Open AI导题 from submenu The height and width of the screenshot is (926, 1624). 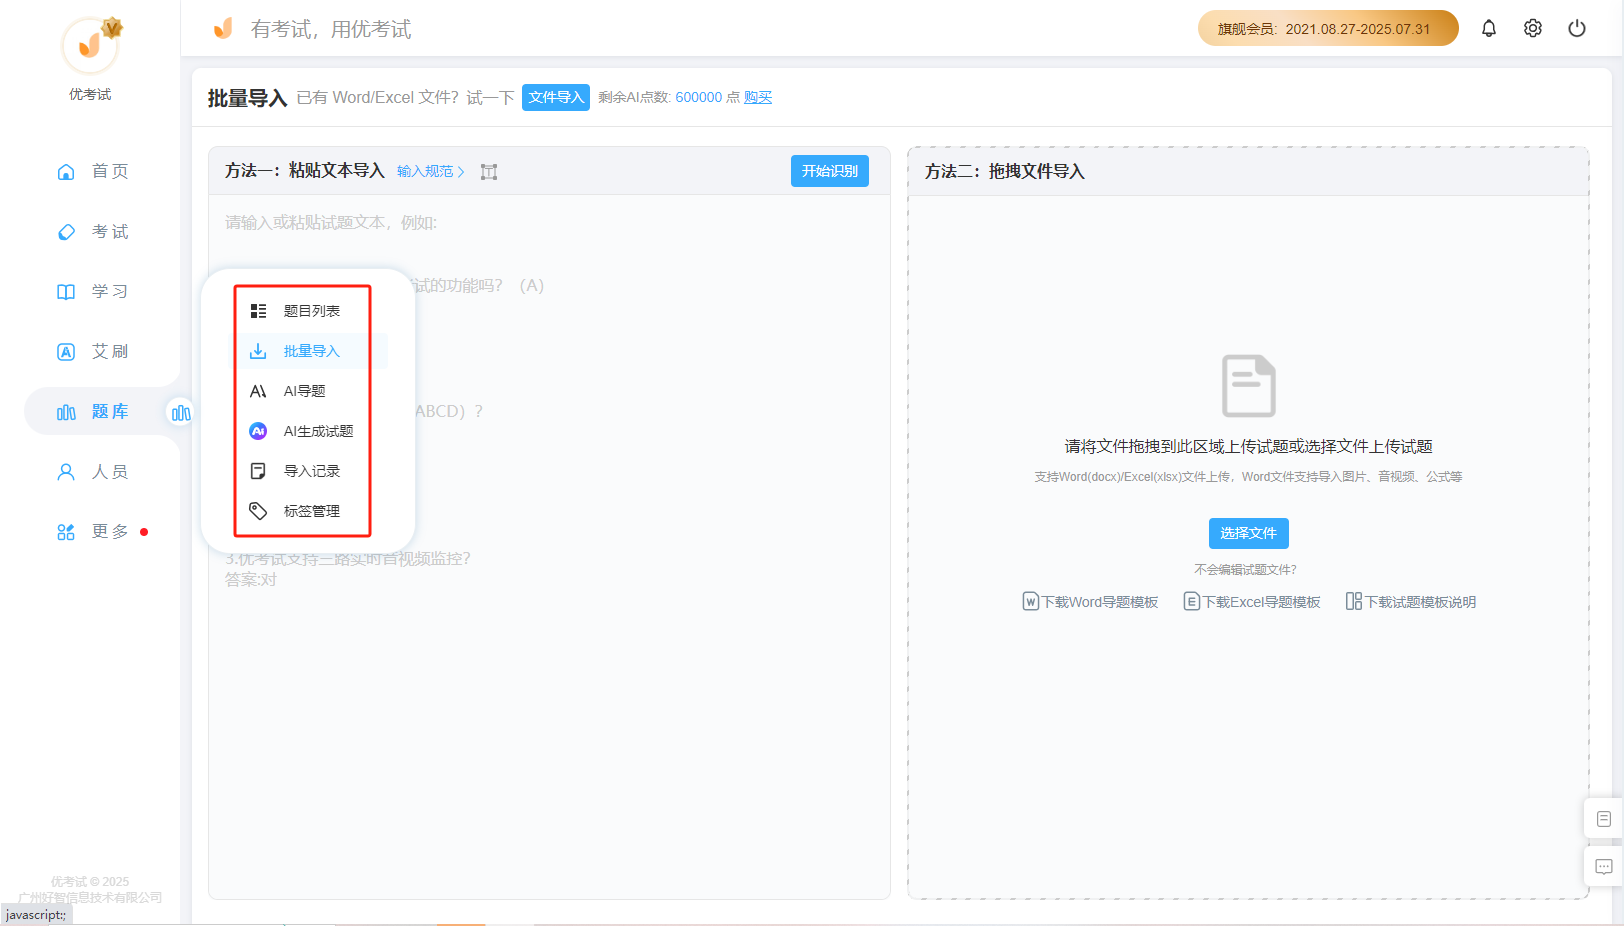(303, 391)
